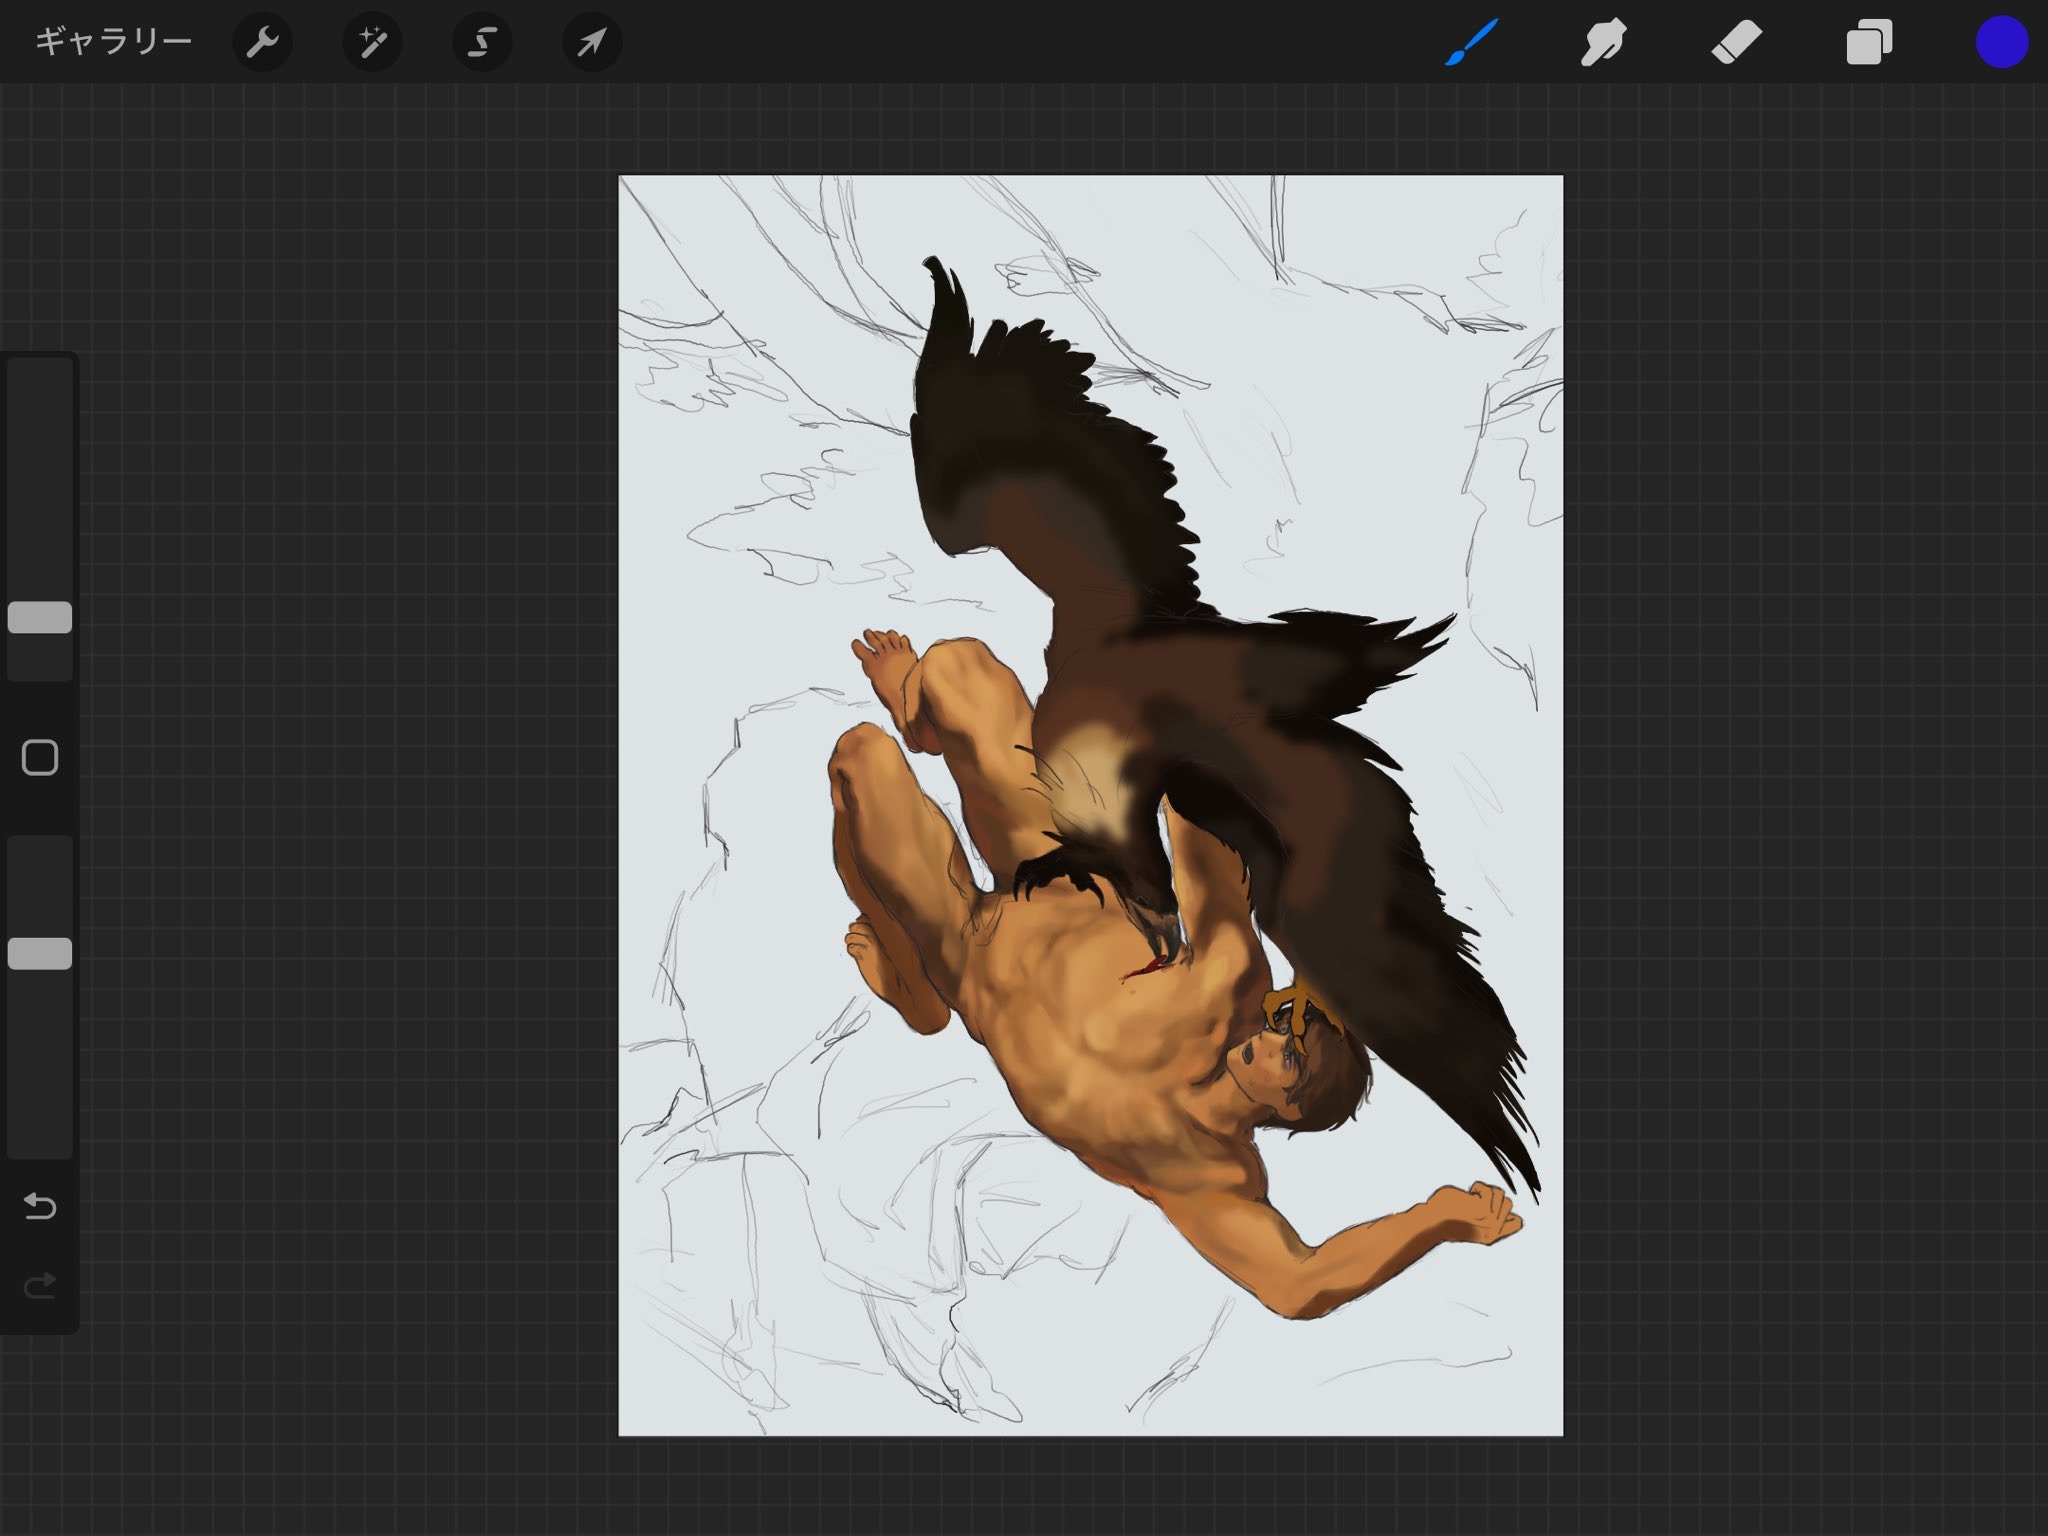This screenshot has height=1536, width=2048.
Task: Click the brush size slider handle
Action: click(x=40, y=617)
